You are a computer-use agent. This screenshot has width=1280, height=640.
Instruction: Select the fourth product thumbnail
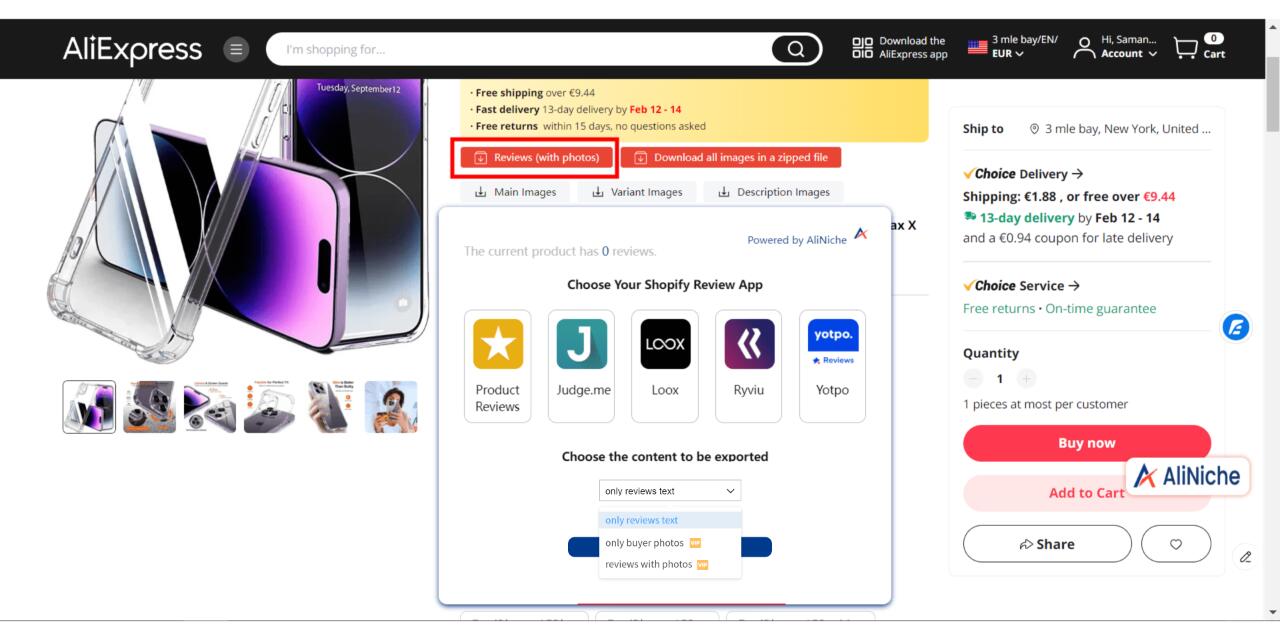click(x=270, y=407)
